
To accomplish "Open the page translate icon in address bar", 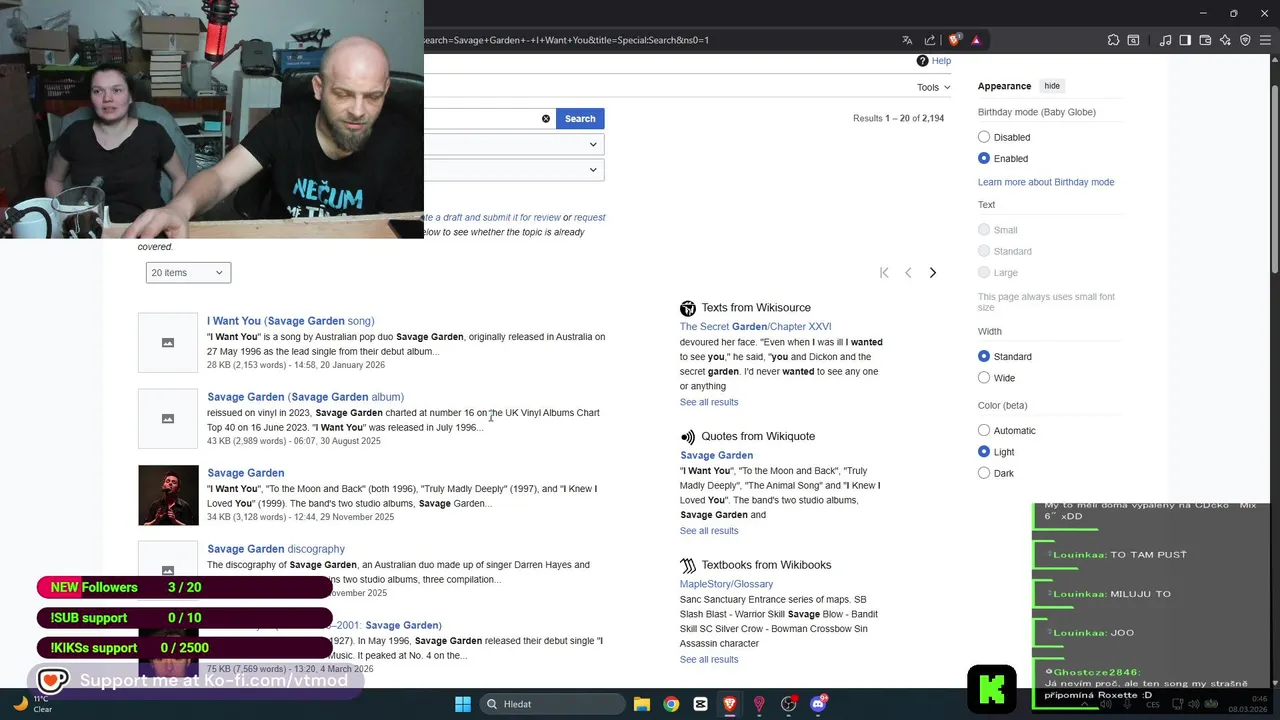I will (907, 40).
